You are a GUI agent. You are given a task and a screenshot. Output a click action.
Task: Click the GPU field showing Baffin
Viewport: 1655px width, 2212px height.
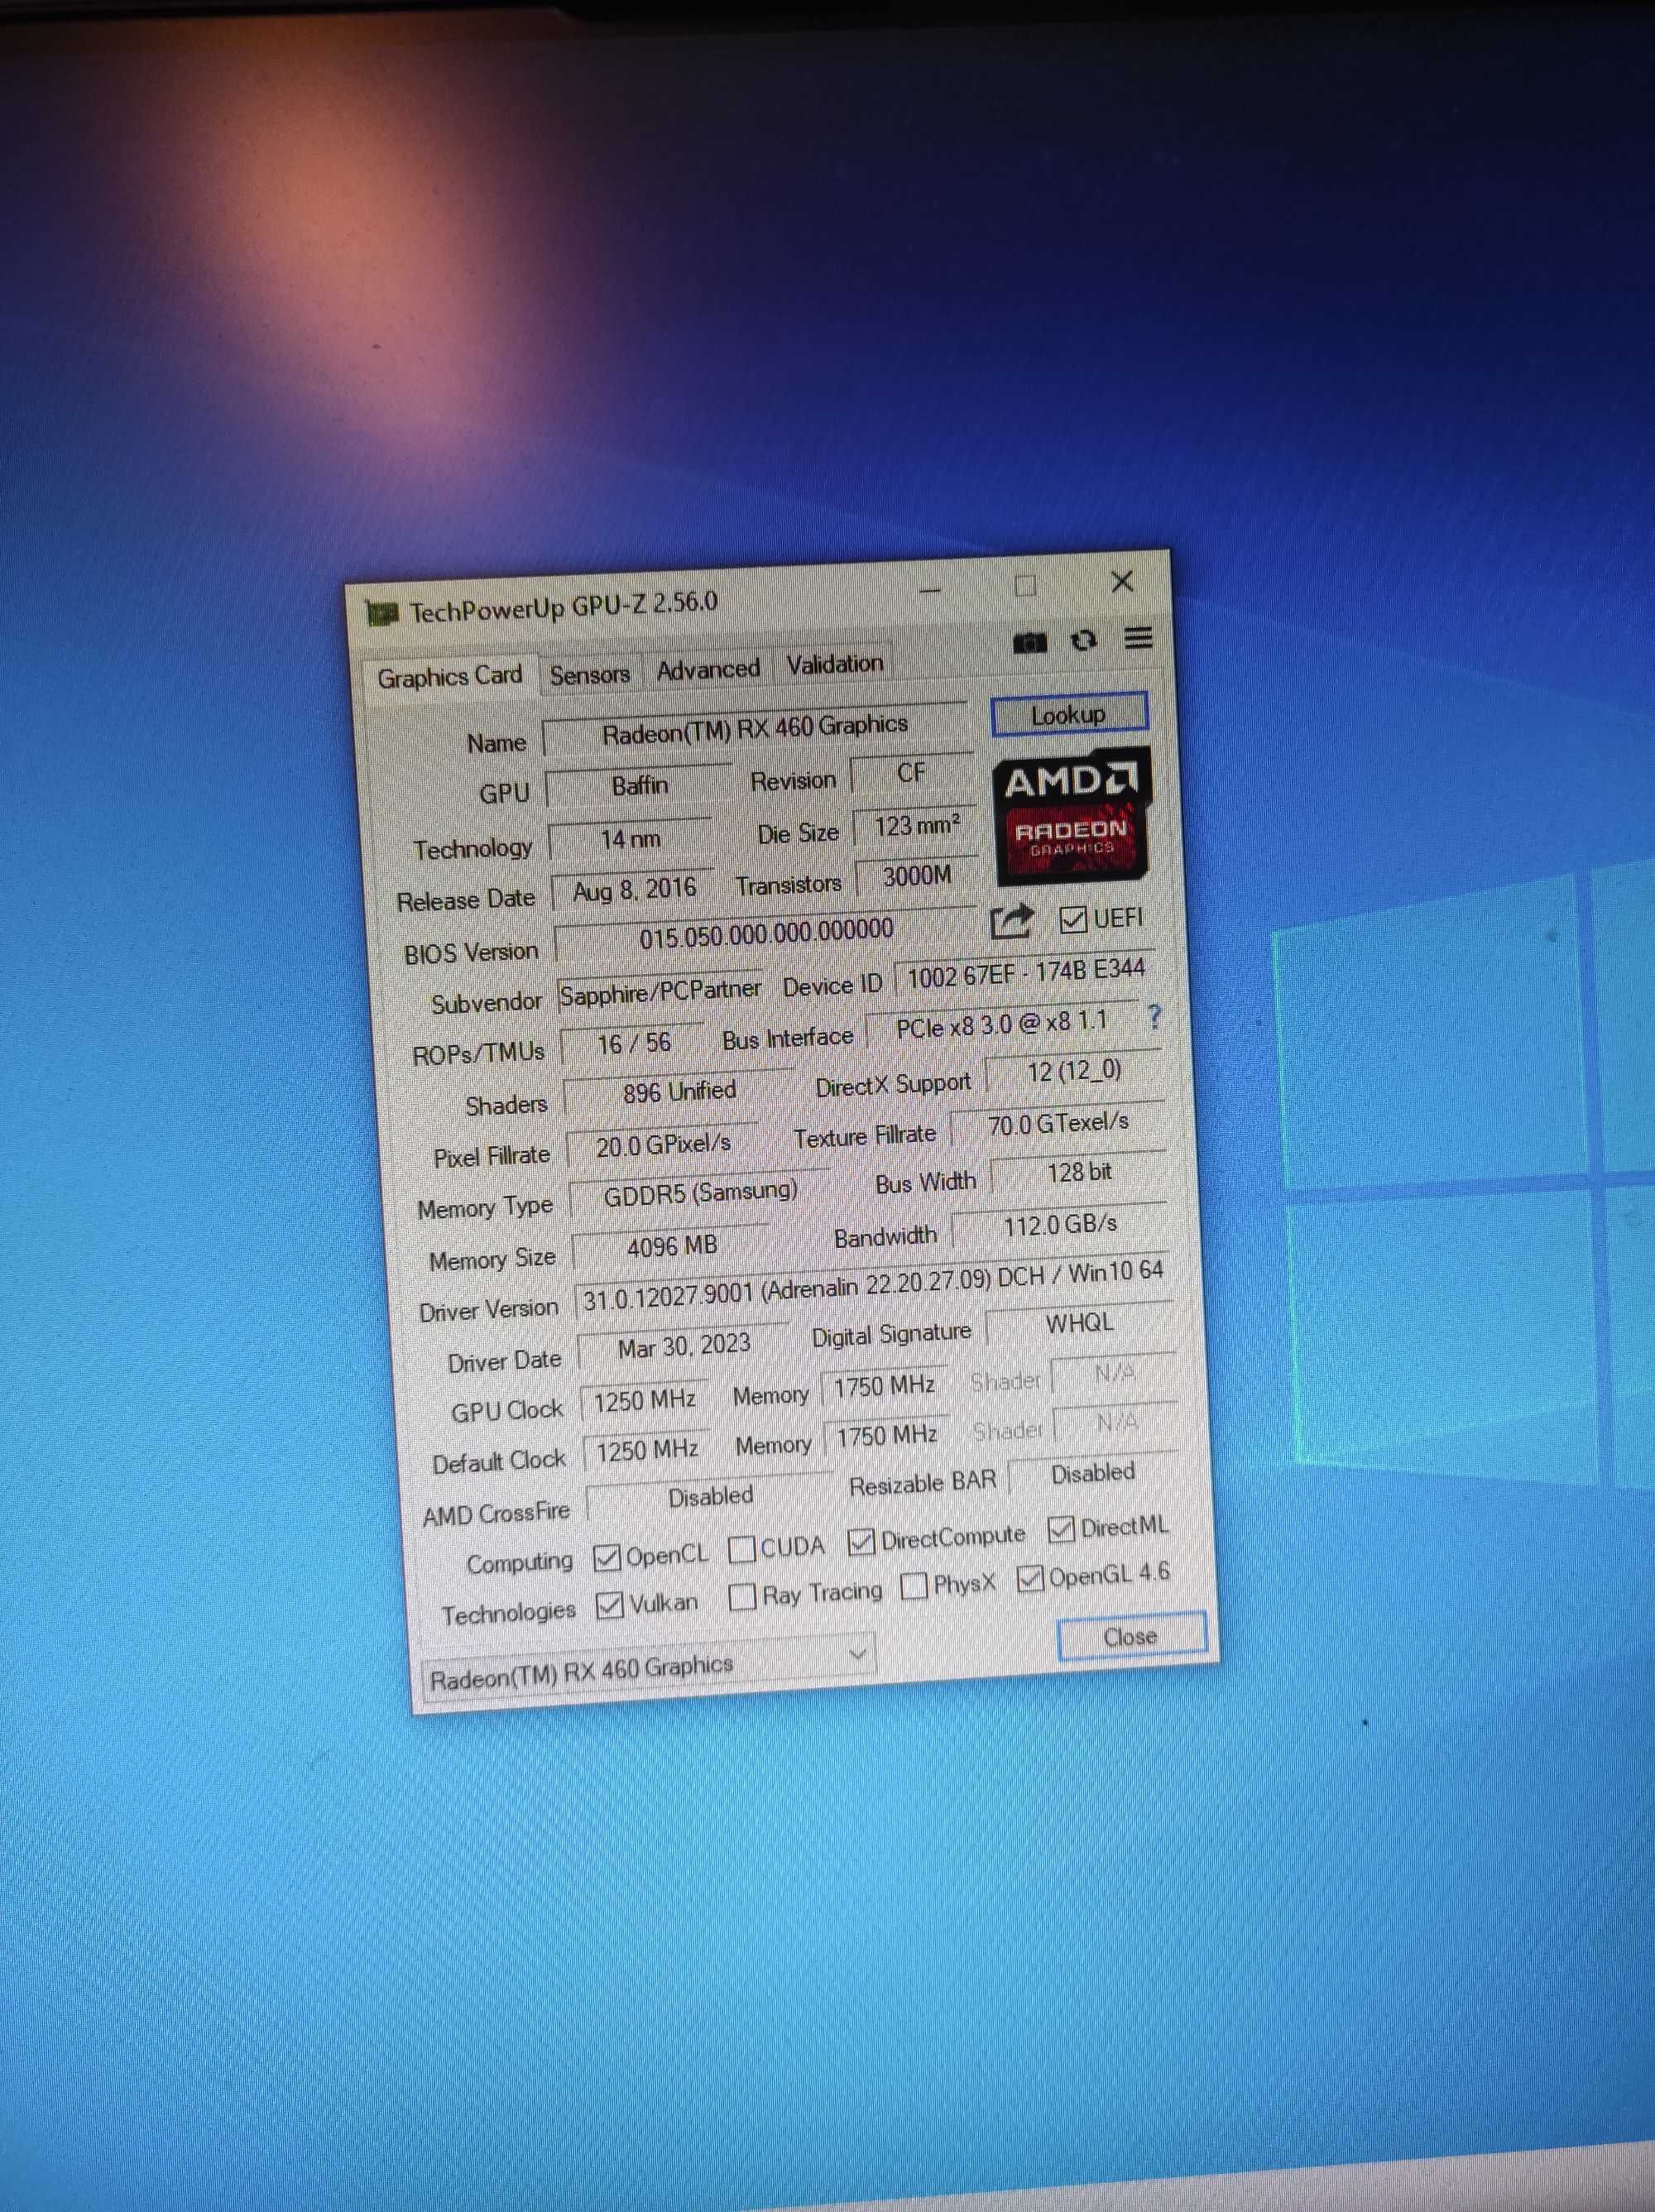pyautogui.click(x=640, y=785)
